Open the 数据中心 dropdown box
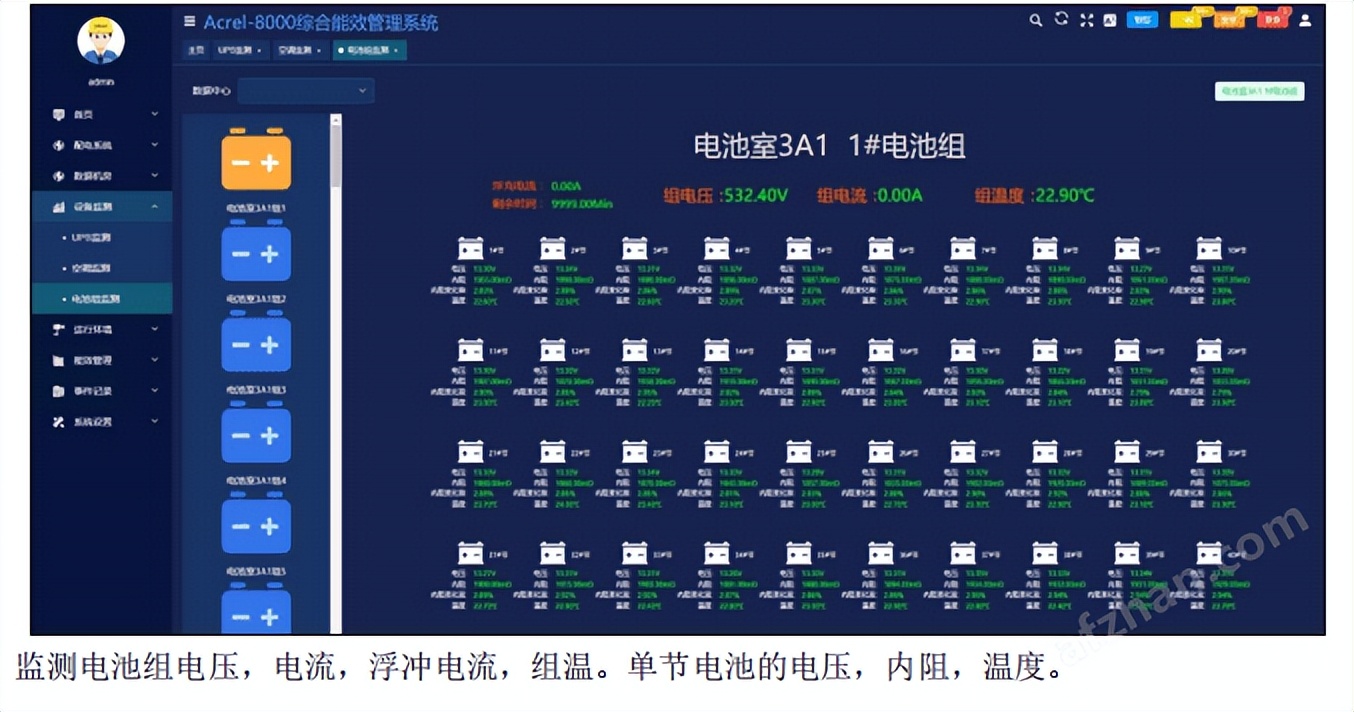 pyautogui.click(x=306, y=91)
